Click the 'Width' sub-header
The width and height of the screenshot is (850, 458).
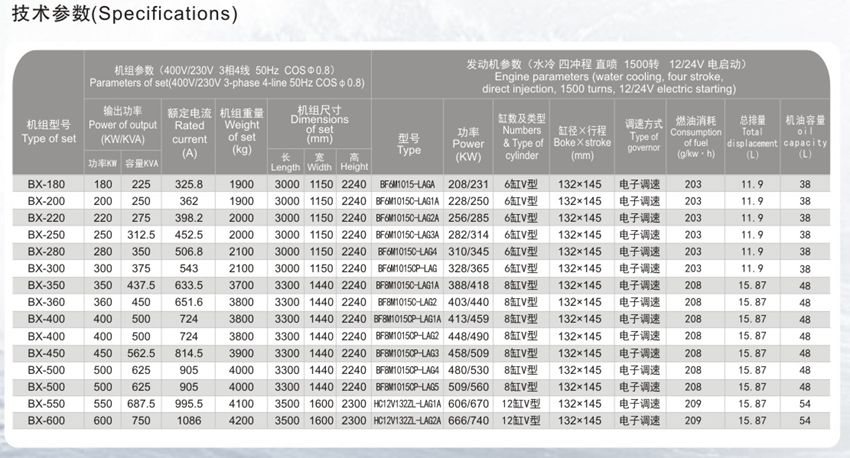click(319, 162)
